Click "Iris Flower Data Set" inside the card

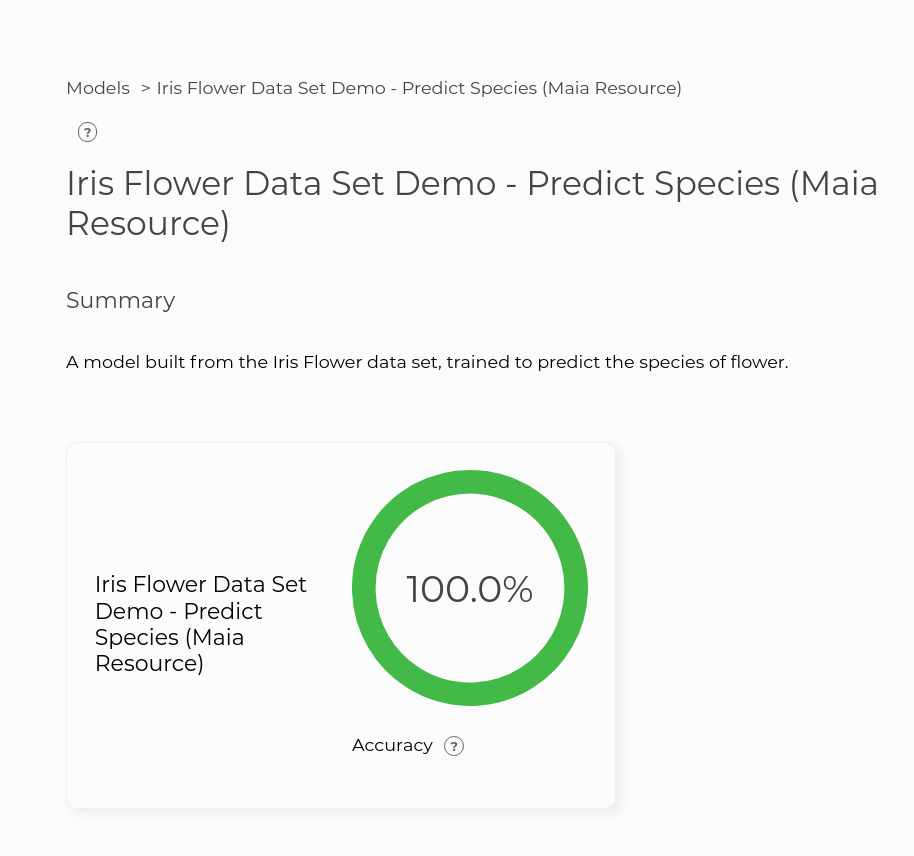point(200,584)
